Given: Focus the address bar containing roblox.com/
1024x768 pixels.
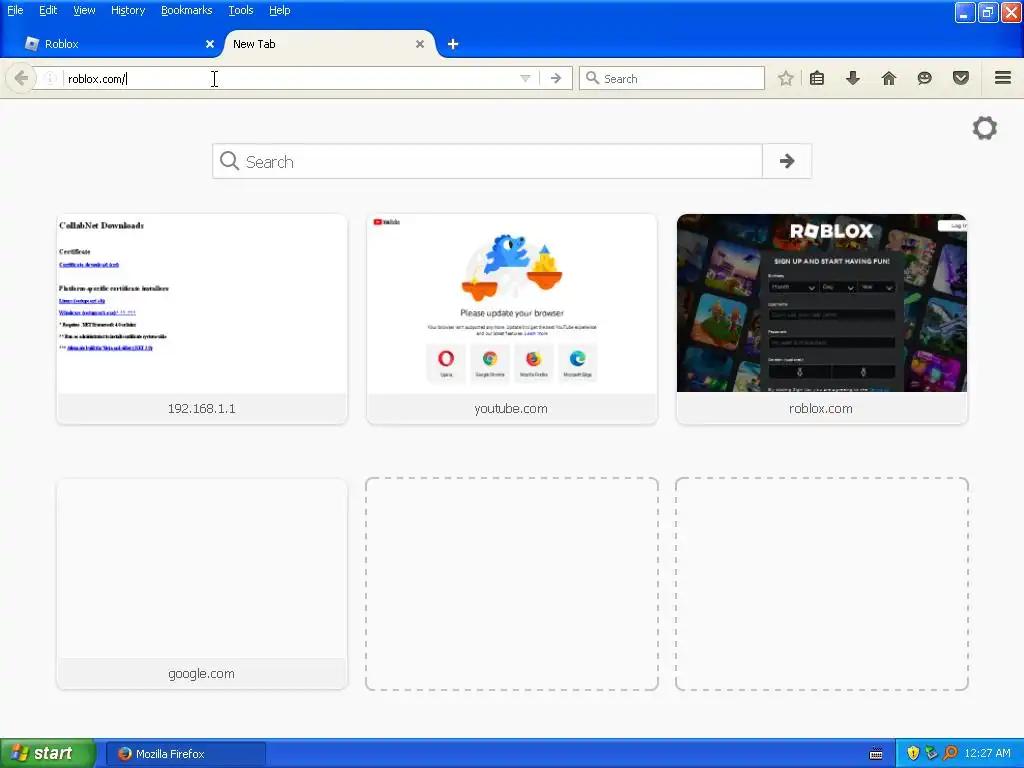Looking at the screenshot, I should [x=291, y=78].
